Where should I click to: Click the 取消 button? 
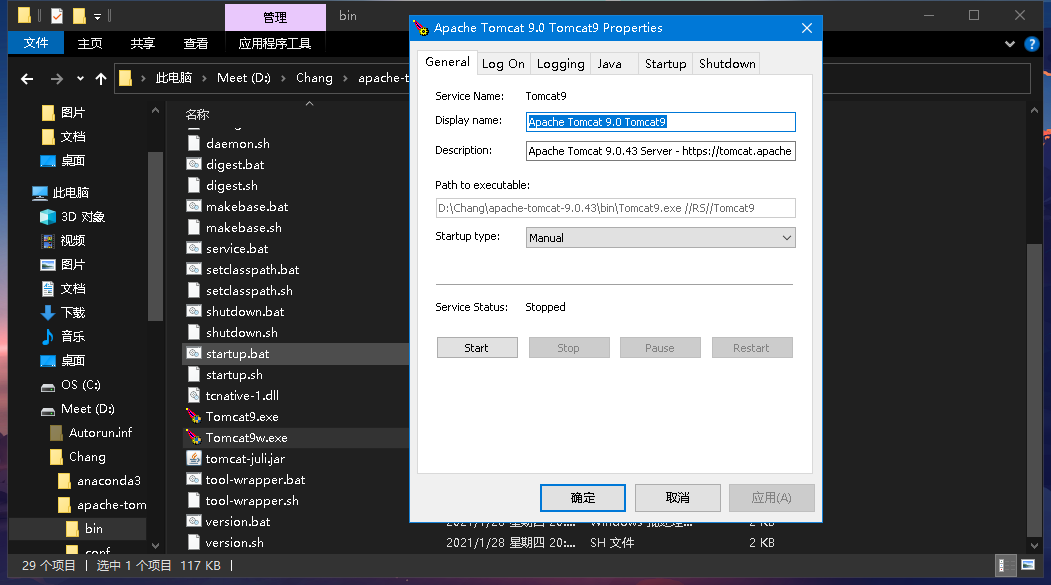677,498
